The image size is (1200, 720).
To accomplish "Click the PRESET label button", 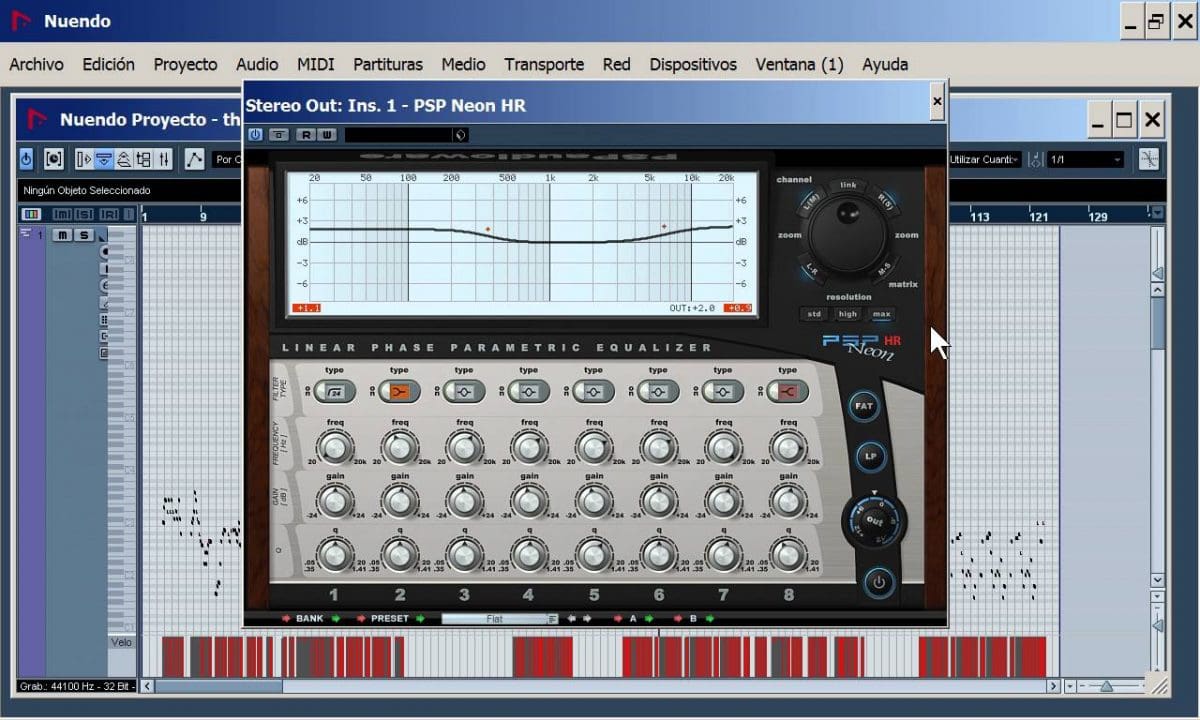I will pos(390,619).
